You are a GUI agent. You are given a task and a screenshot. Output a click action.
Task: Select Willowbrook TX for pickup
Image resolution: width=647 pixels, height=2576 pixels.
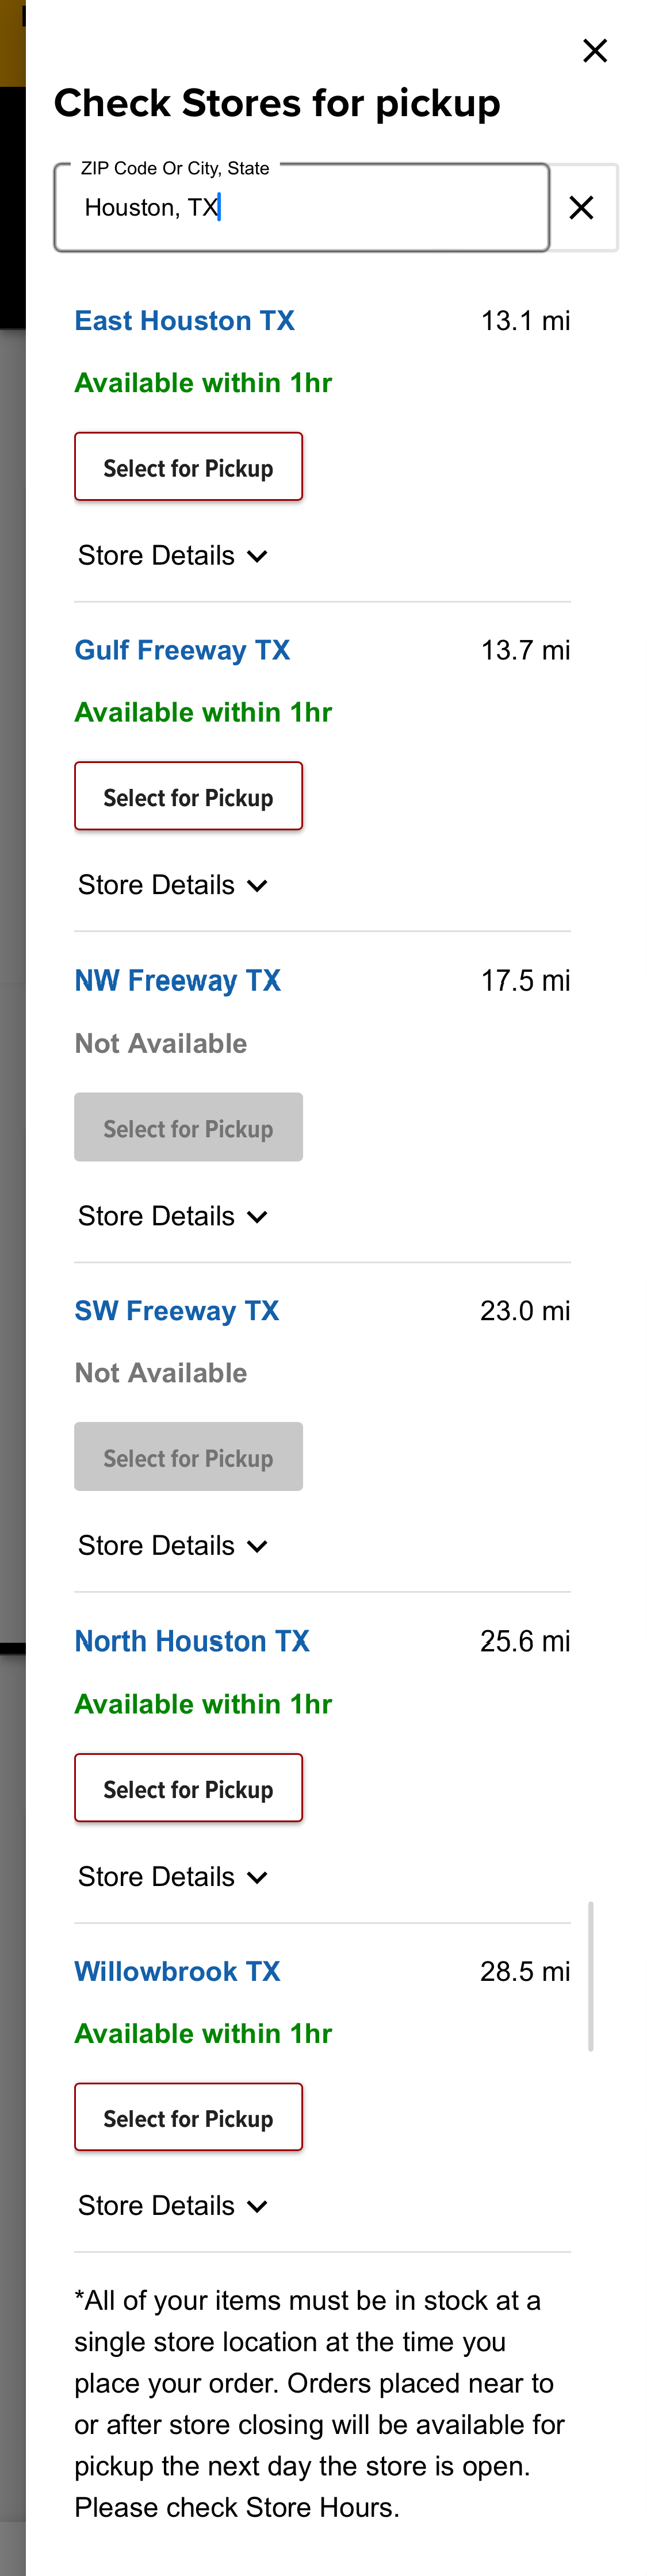(x=188, y=2117)
